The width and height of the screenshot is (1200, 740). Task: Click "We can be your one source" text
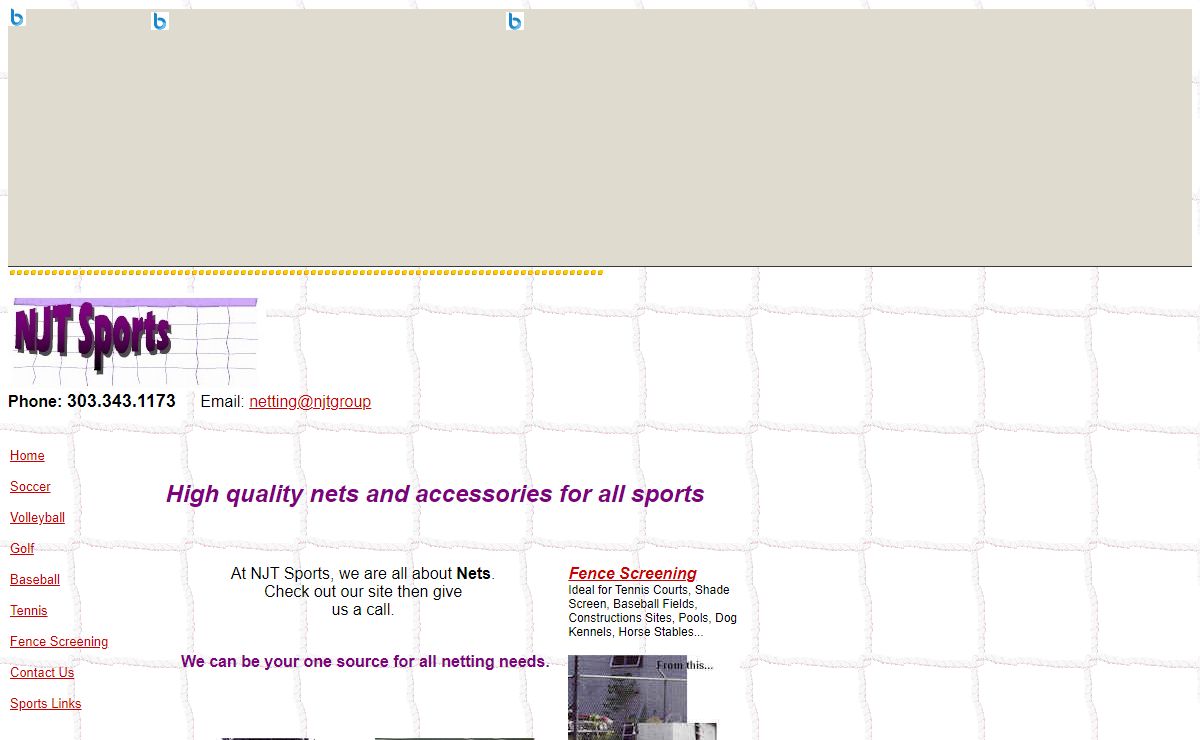click(x=365, y=661)
